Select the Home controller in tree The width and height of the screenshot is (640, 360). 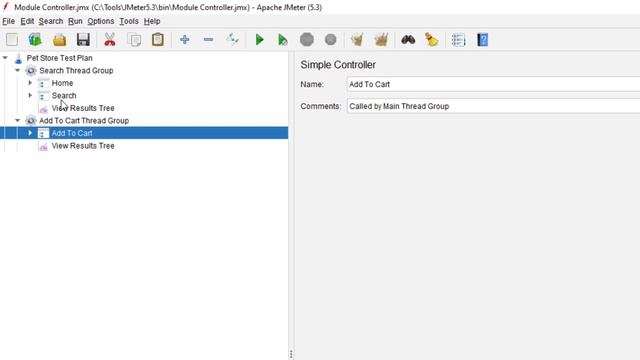[62, 83]
